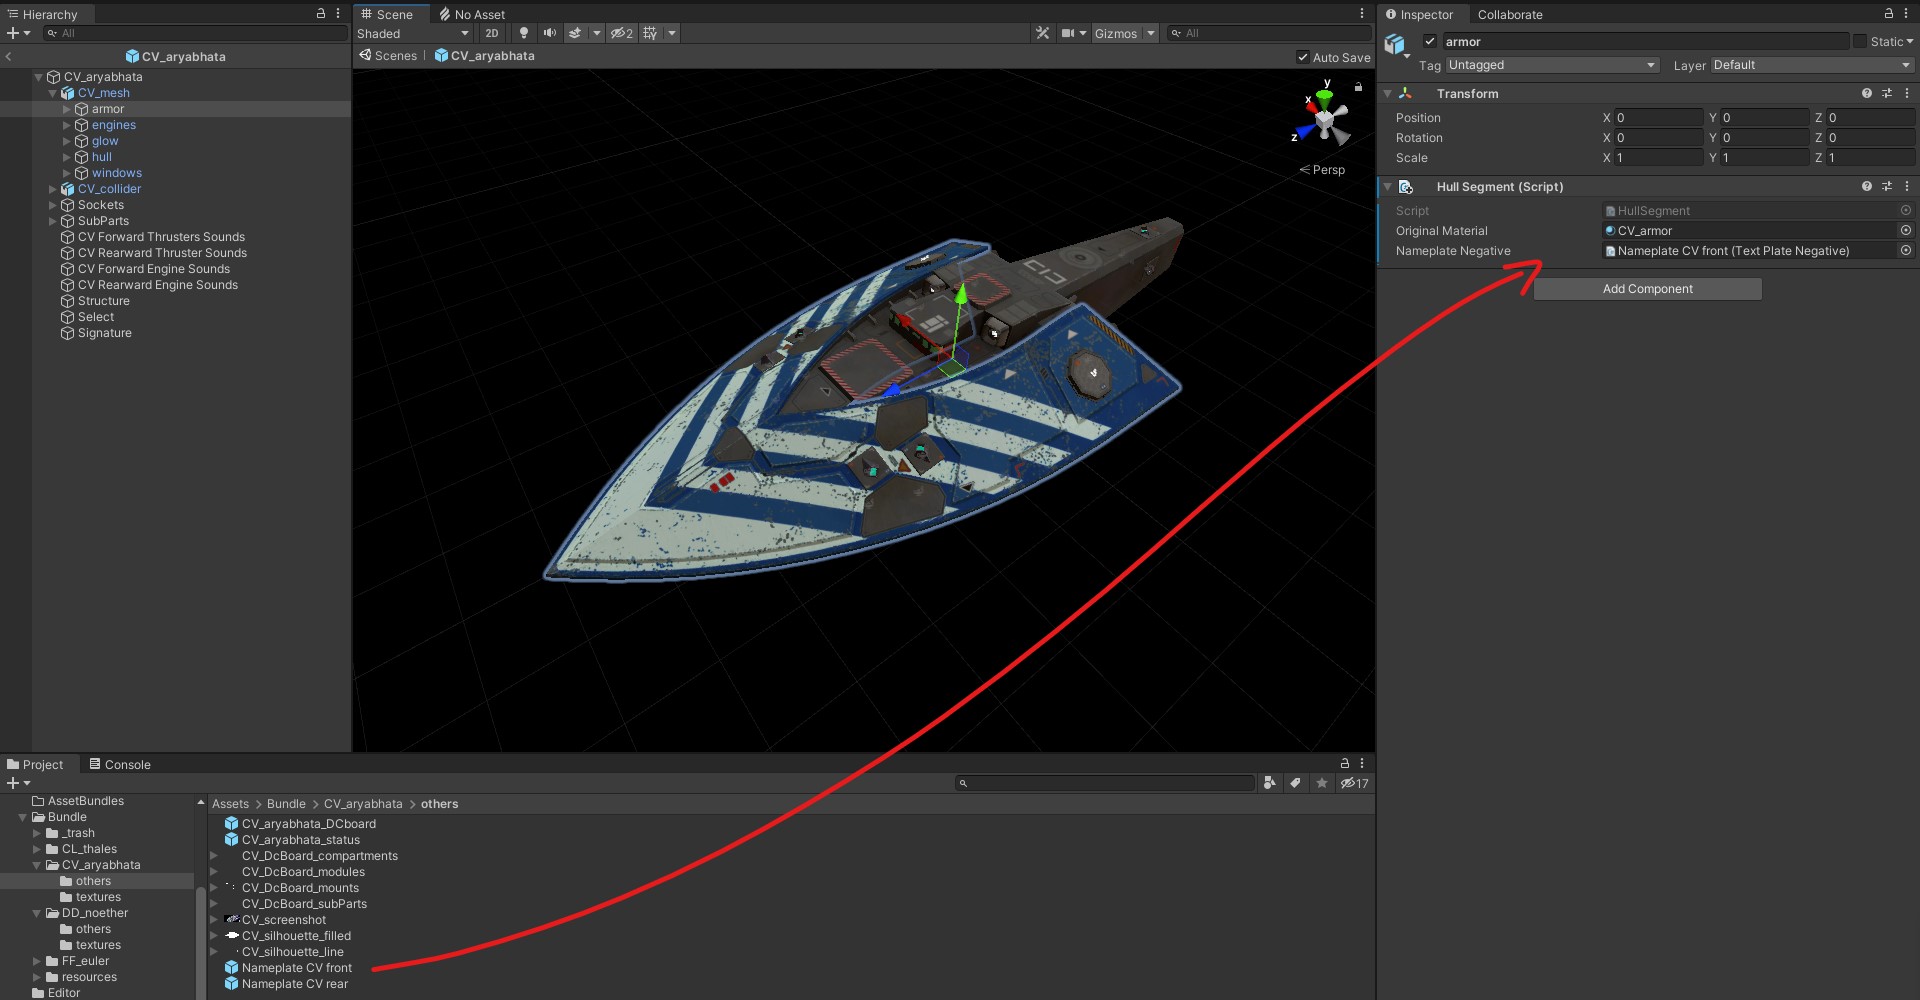The width and height of the screenshot is (1920, 1000).
Task: Toggle the Auto Save checkbox
Action: point(1302,57)
